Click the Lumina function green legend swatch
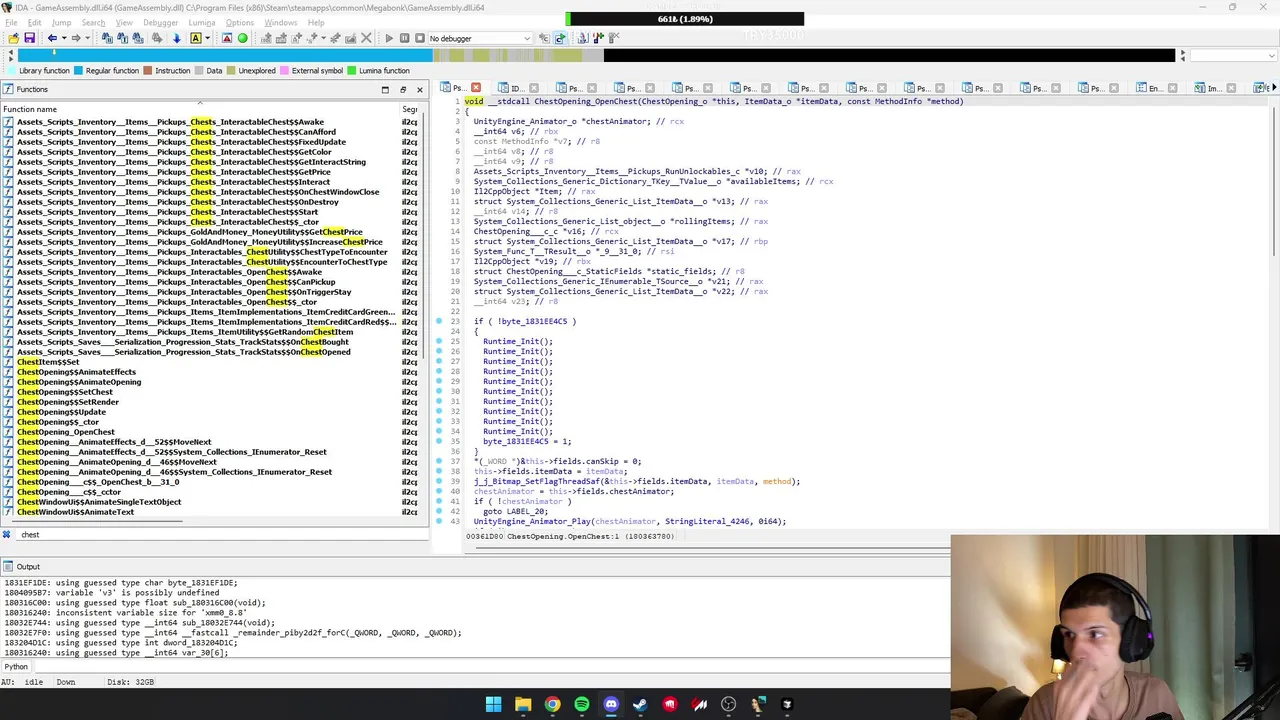 [352, 71]
